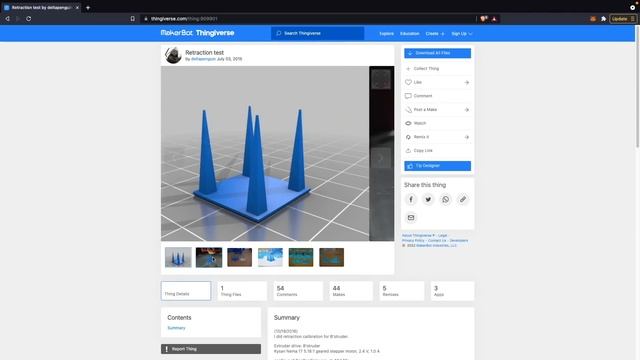Share via WhatsApp
Screen dimensions: 640x360
[445, 200]
